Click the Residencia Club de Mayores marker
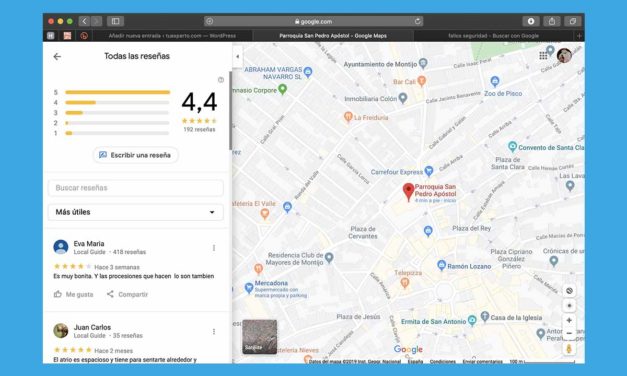 [x=329, y=258]
